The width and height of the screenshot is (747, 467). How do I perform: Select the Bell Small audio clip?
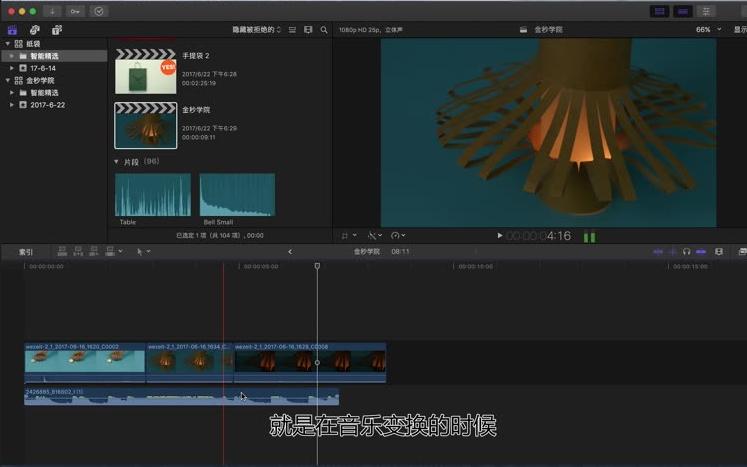pyautogui.click(x=237, y=195)
